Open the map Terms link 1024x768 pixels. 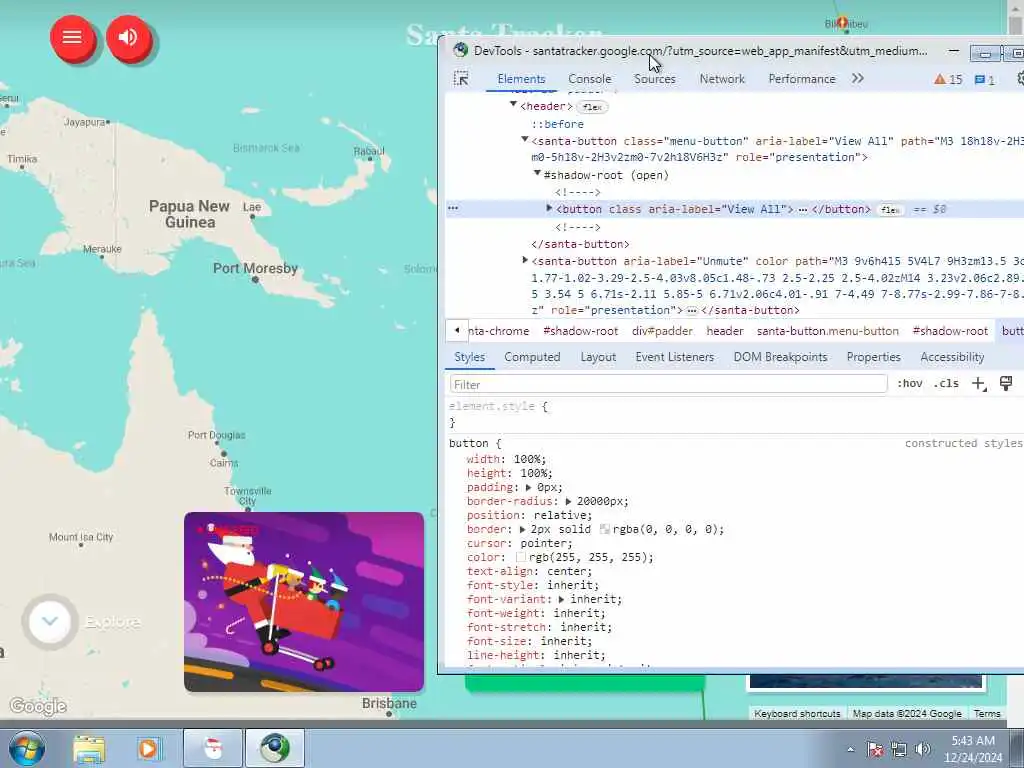coord(986,714)
